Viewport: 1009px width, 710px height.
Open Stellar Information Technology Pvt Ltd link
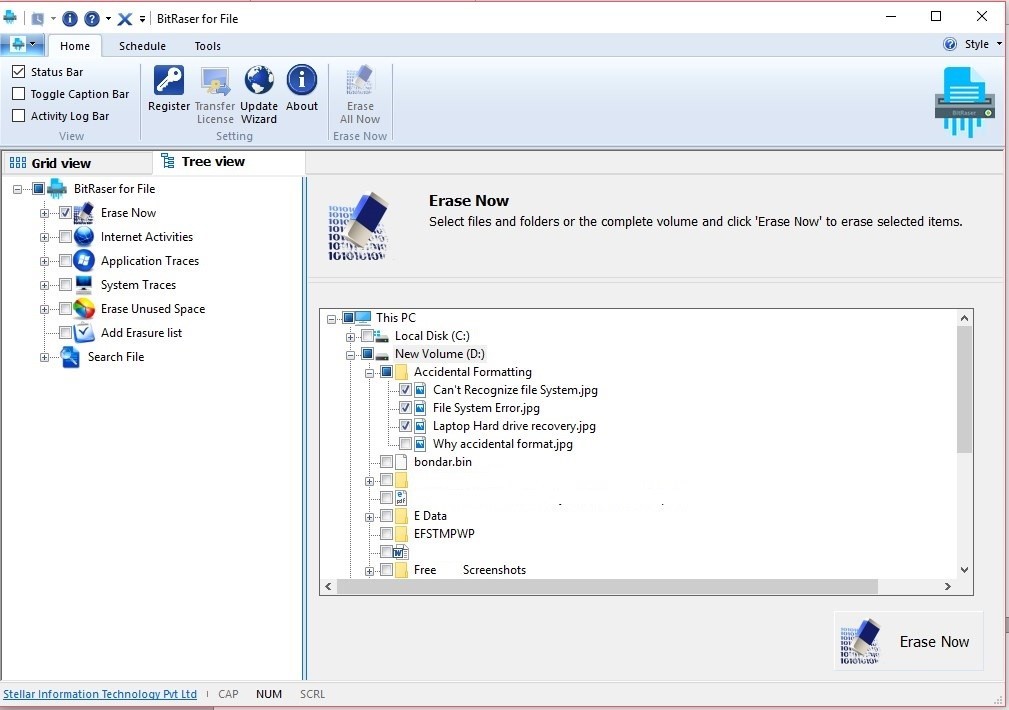pyautogui.click(x=100, y=694)
